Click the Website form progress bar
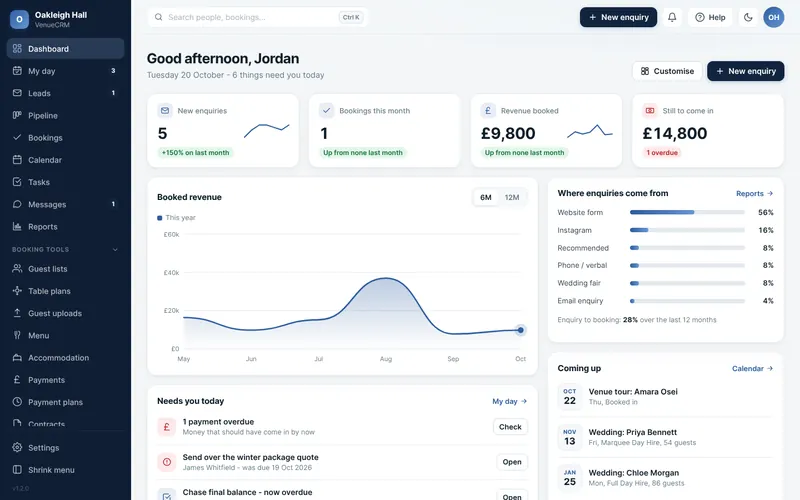800x500 pixels. [687, 212]
